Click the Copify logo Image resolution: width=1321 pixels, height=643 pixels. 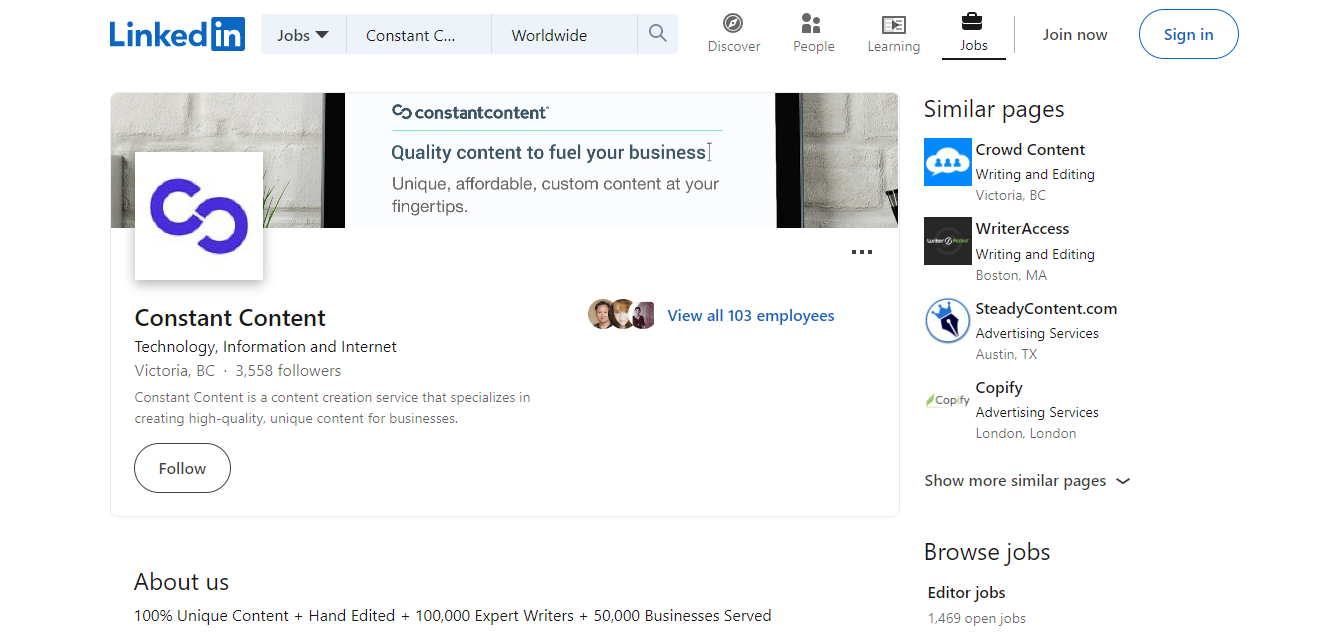(948, 400)
